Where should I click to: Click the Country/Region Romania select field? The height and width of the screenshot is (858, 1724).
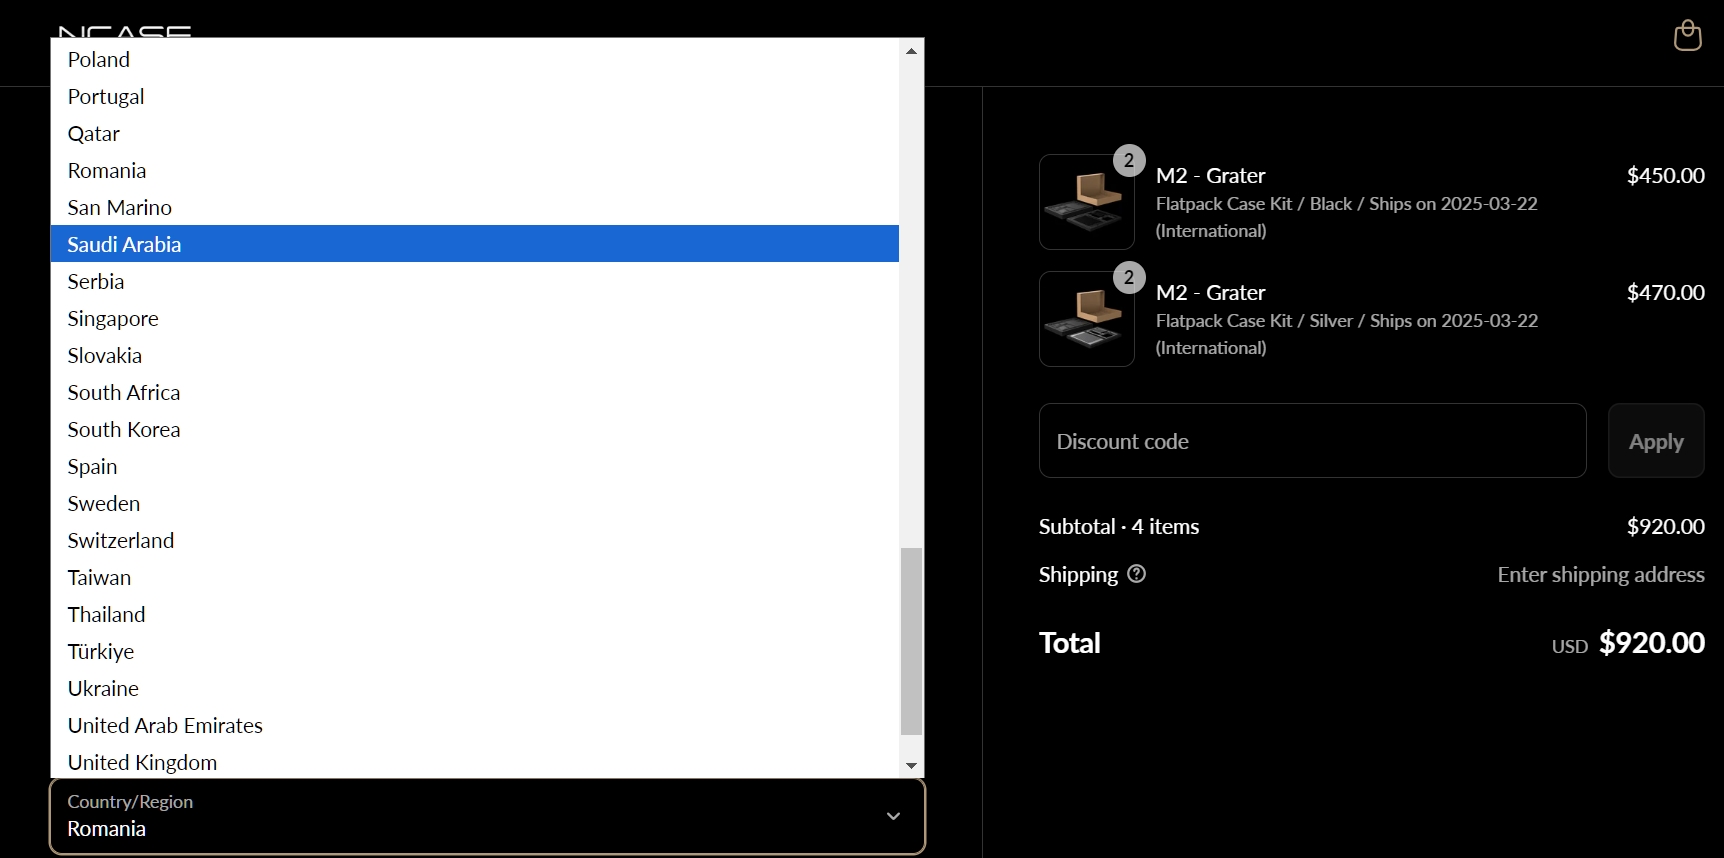[x=487, y=816]
